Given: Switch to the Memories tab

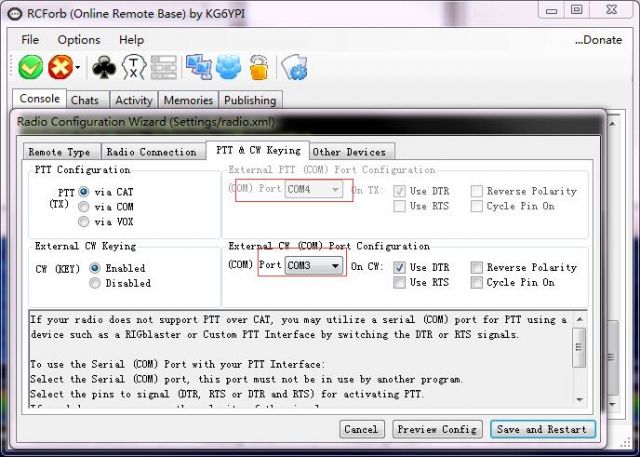Looking at the screenshot, I should (x=188, y=100).
